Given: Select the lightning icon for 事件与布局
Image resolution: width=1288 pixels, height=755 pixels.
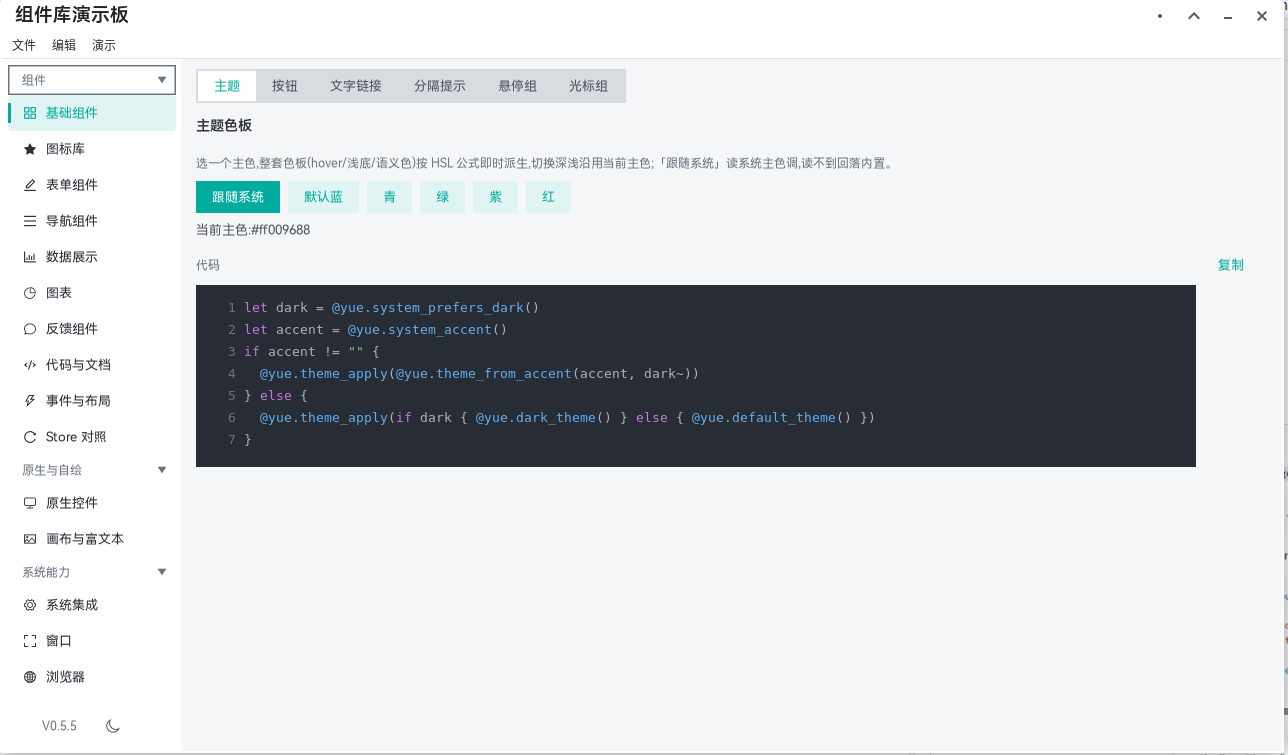Looking at the screenshot, I should point(30,401).
